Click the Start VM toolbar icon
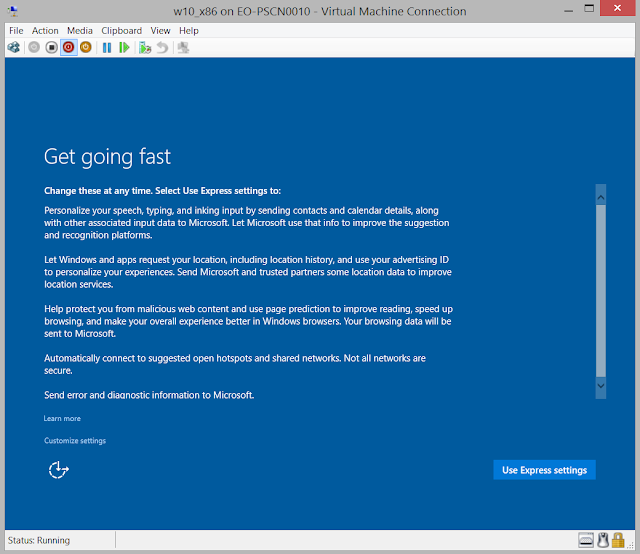This screenshot has width=640, height=554. click(x=34, y=47)
